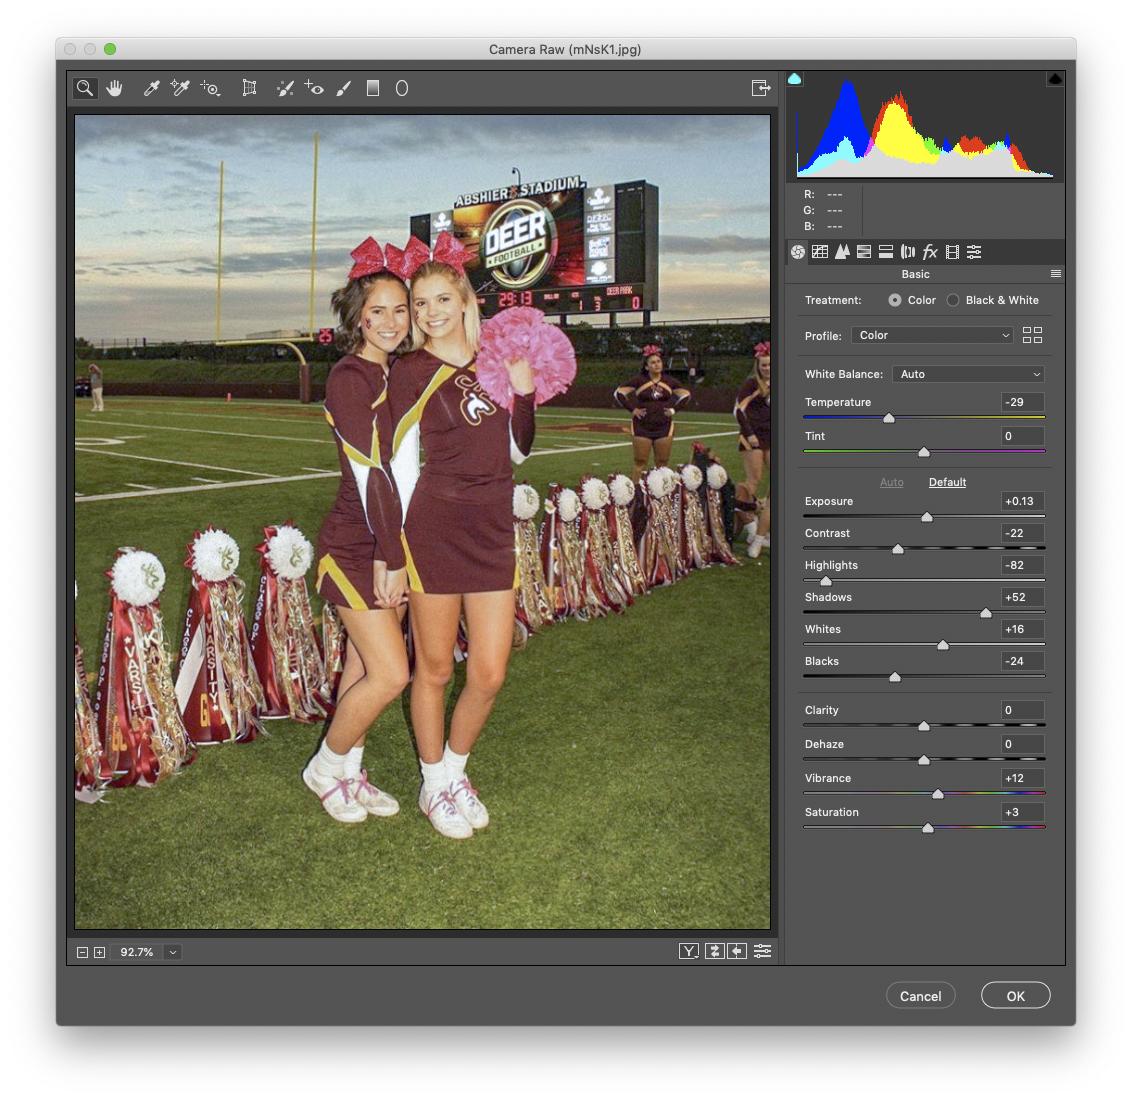The image size is (1132, 1100).
Task: Click the Cancel button
Action: pos(920,996)
